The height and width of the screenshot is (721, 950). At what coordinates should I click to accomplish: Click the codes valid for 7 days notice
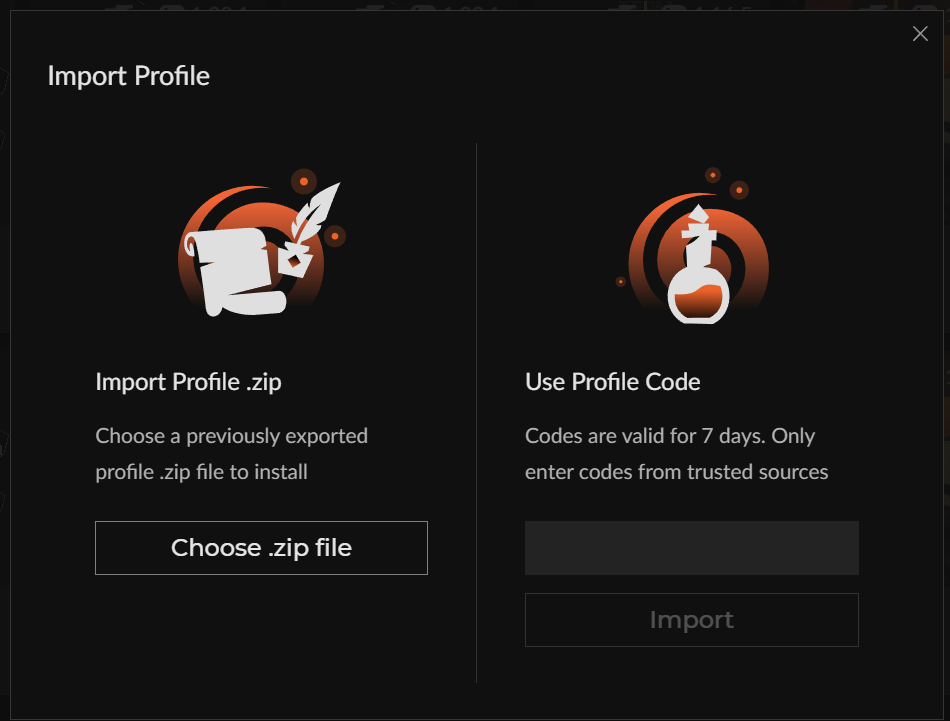676,454
